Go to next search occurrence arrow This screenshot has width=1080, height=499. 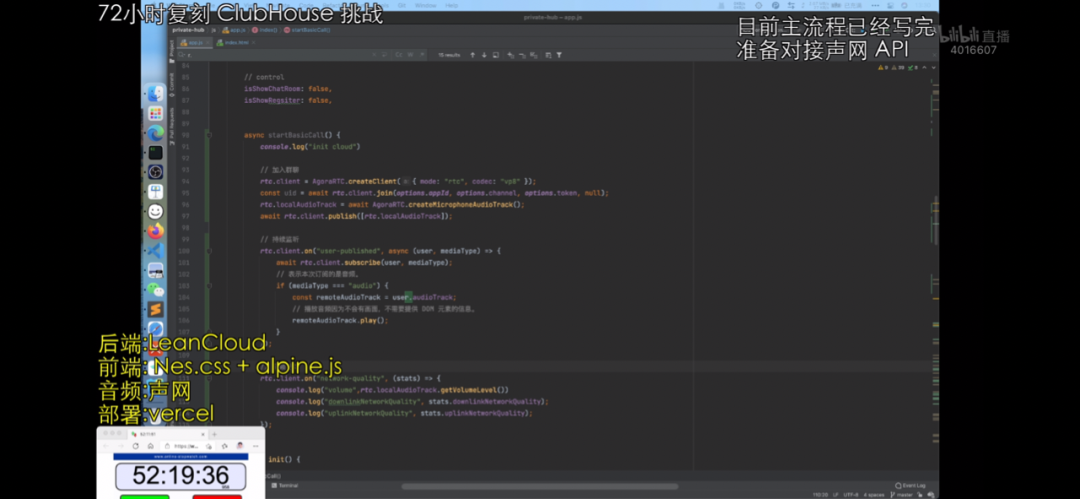484,54
